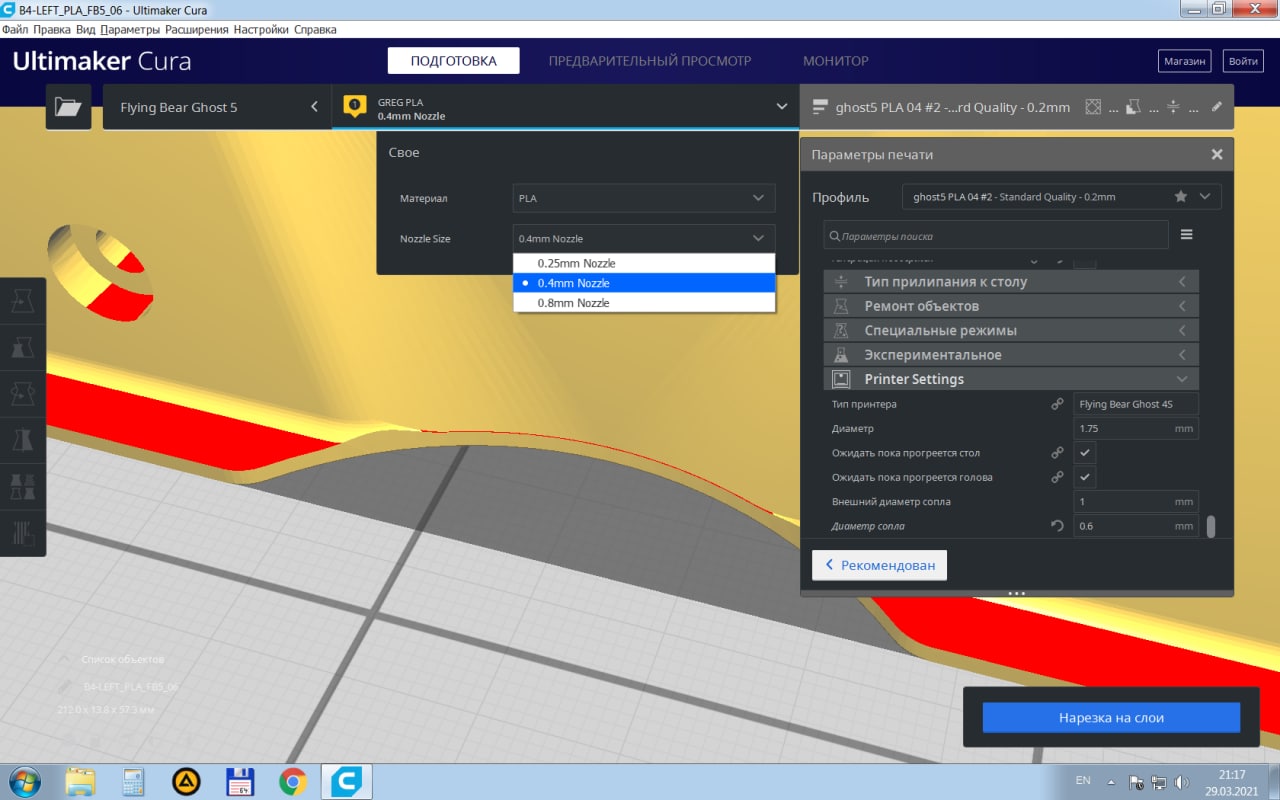1280x800 pixels.
Task: Switch to МОНИТОР stage
Action: coord(836,61)
